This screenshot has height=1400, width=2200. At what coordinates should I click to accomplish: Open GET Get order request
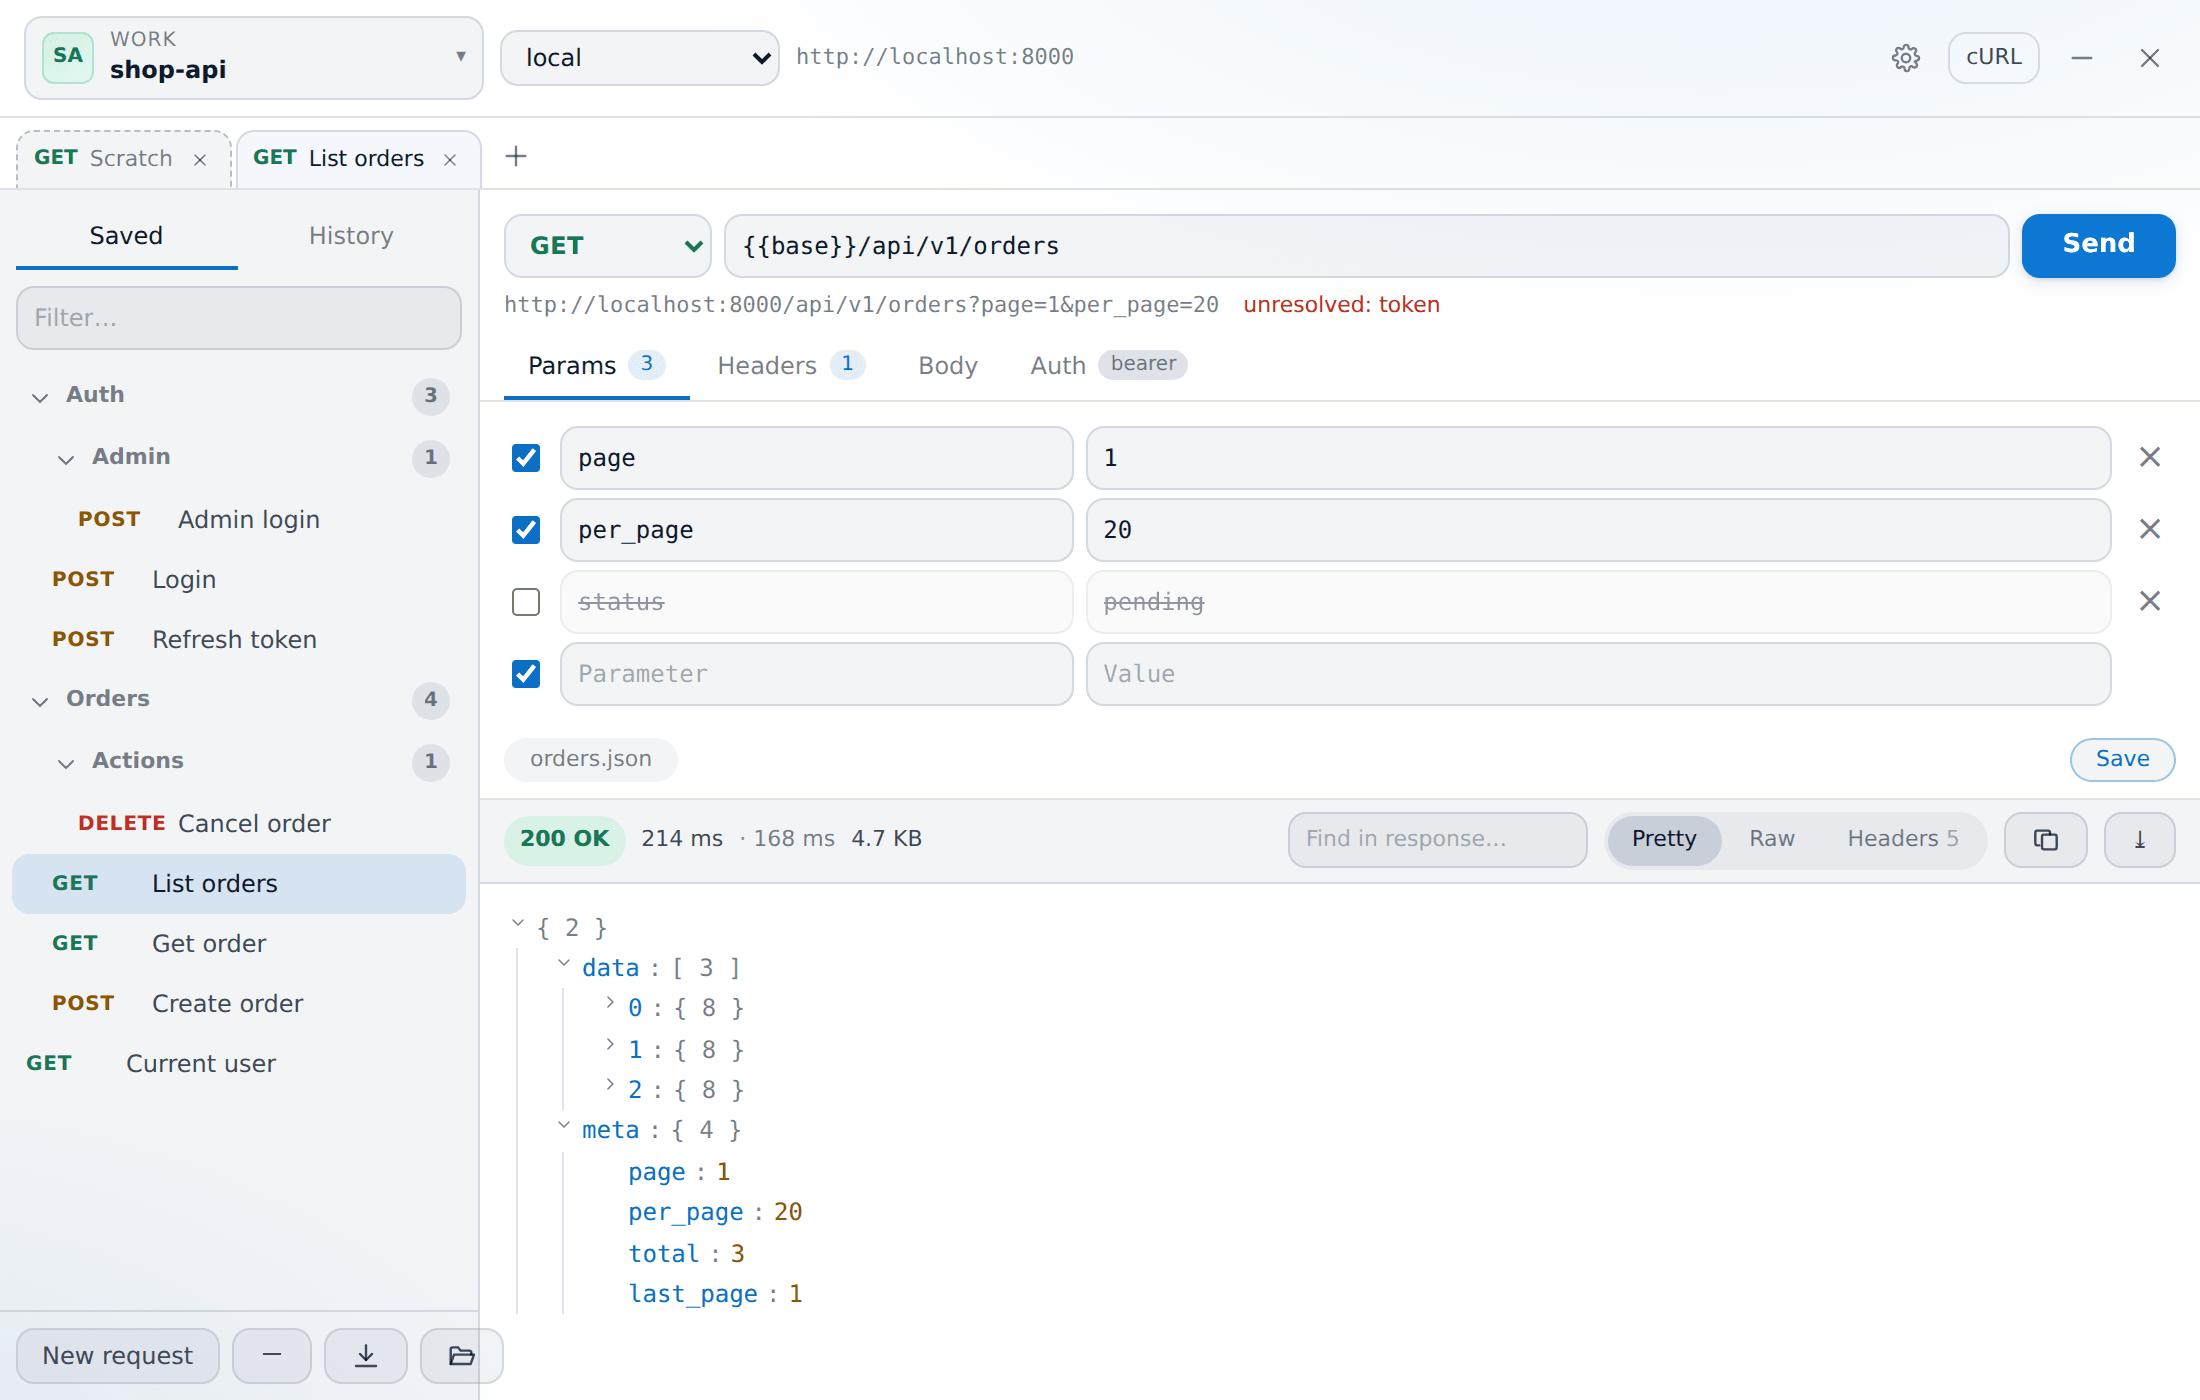pos(239,944)
